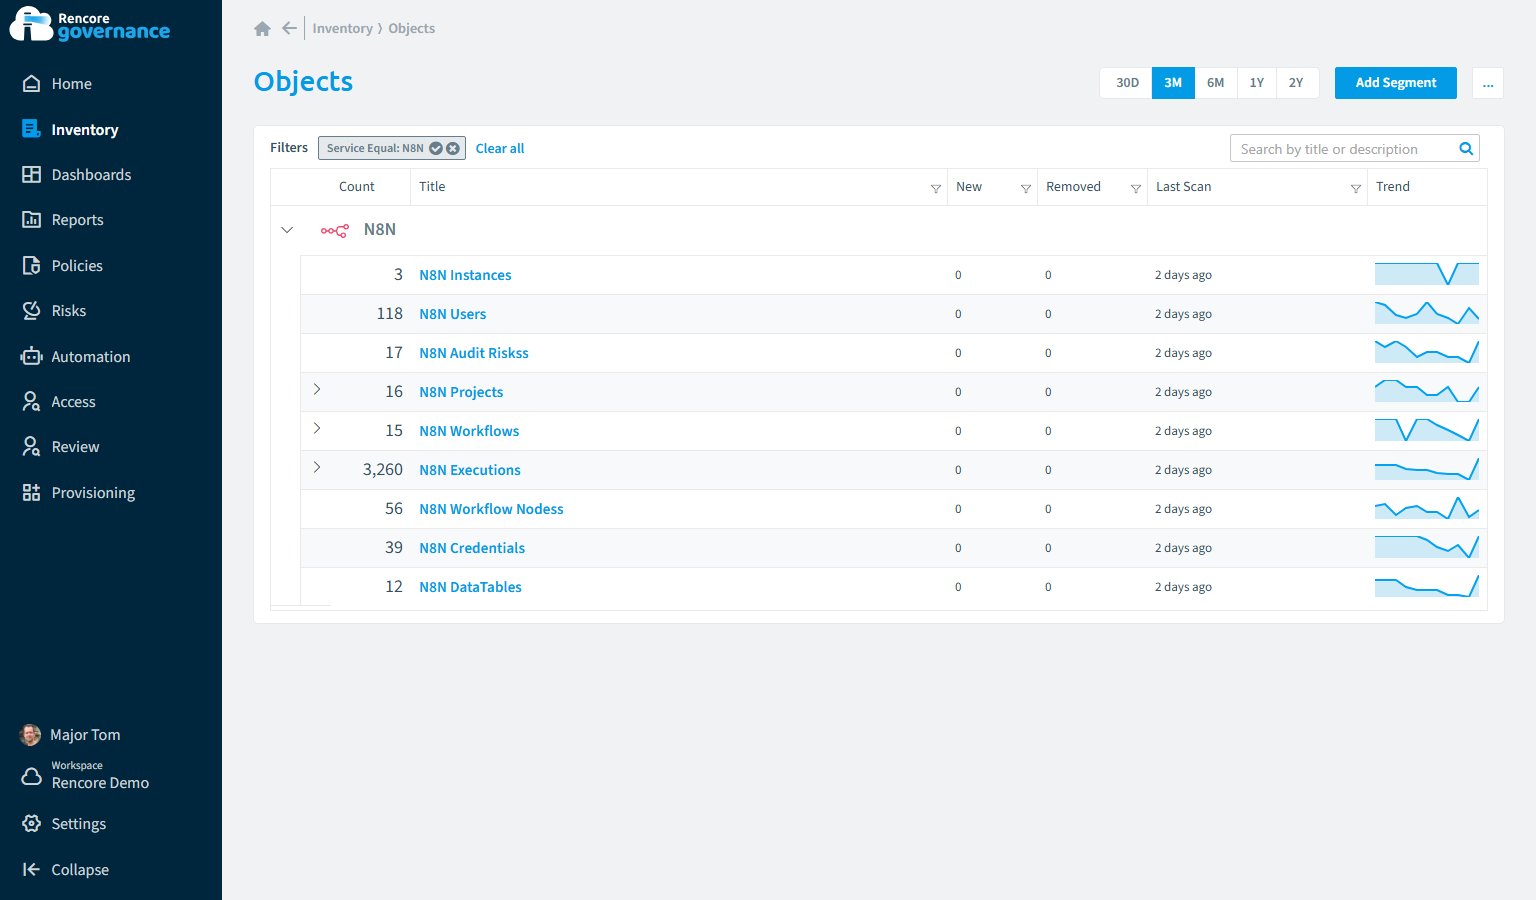Click the Trend column header
This screenshot has width=1536, height=900.
coord(1393,187)
